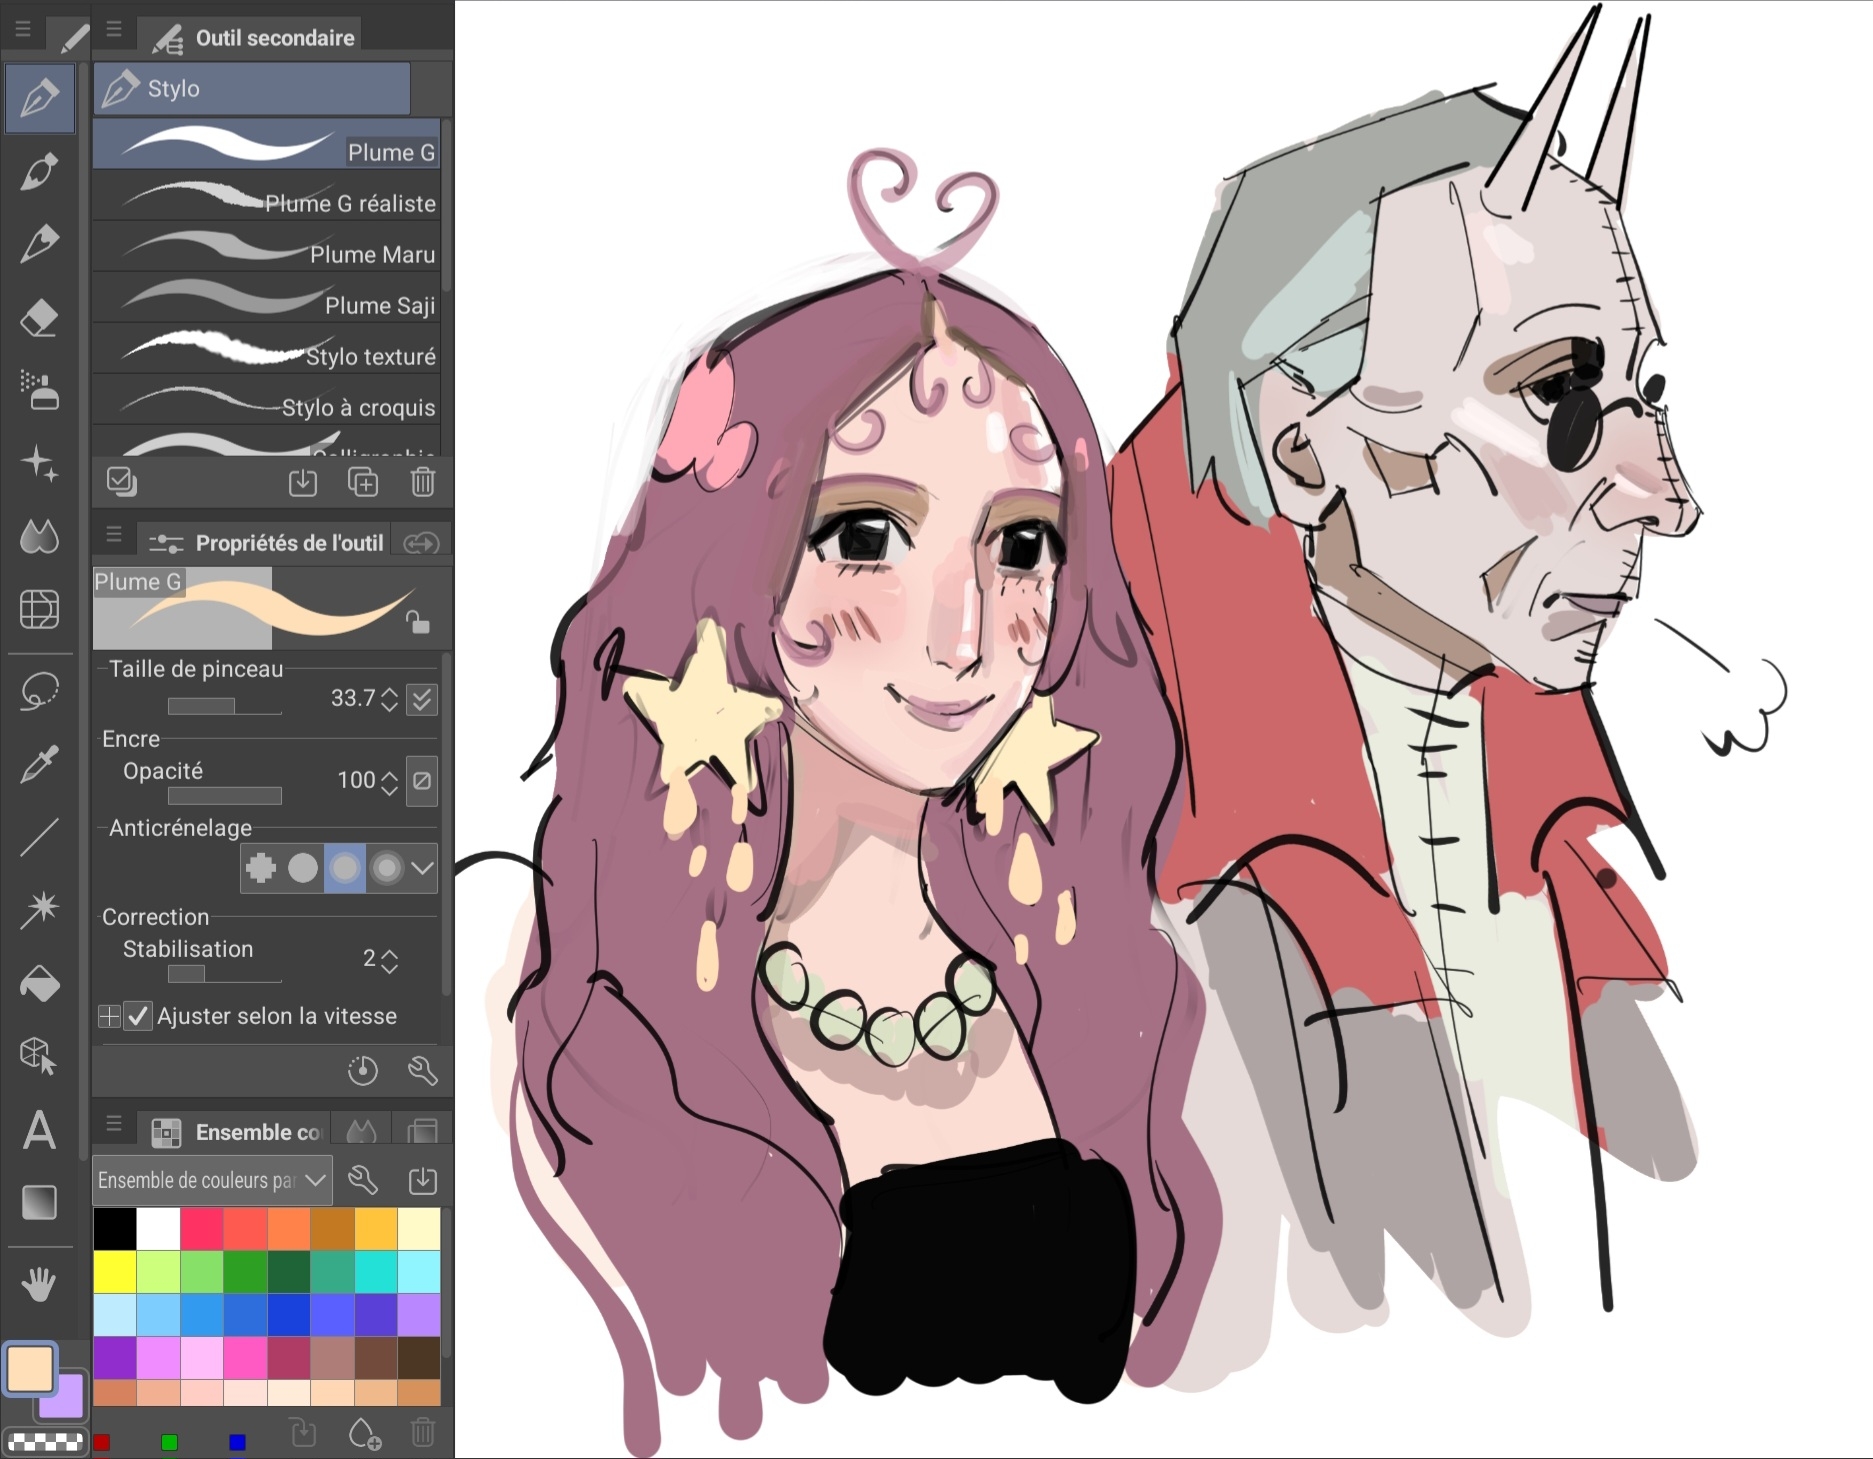Activate the Hand move tool

coord(39,1284)
